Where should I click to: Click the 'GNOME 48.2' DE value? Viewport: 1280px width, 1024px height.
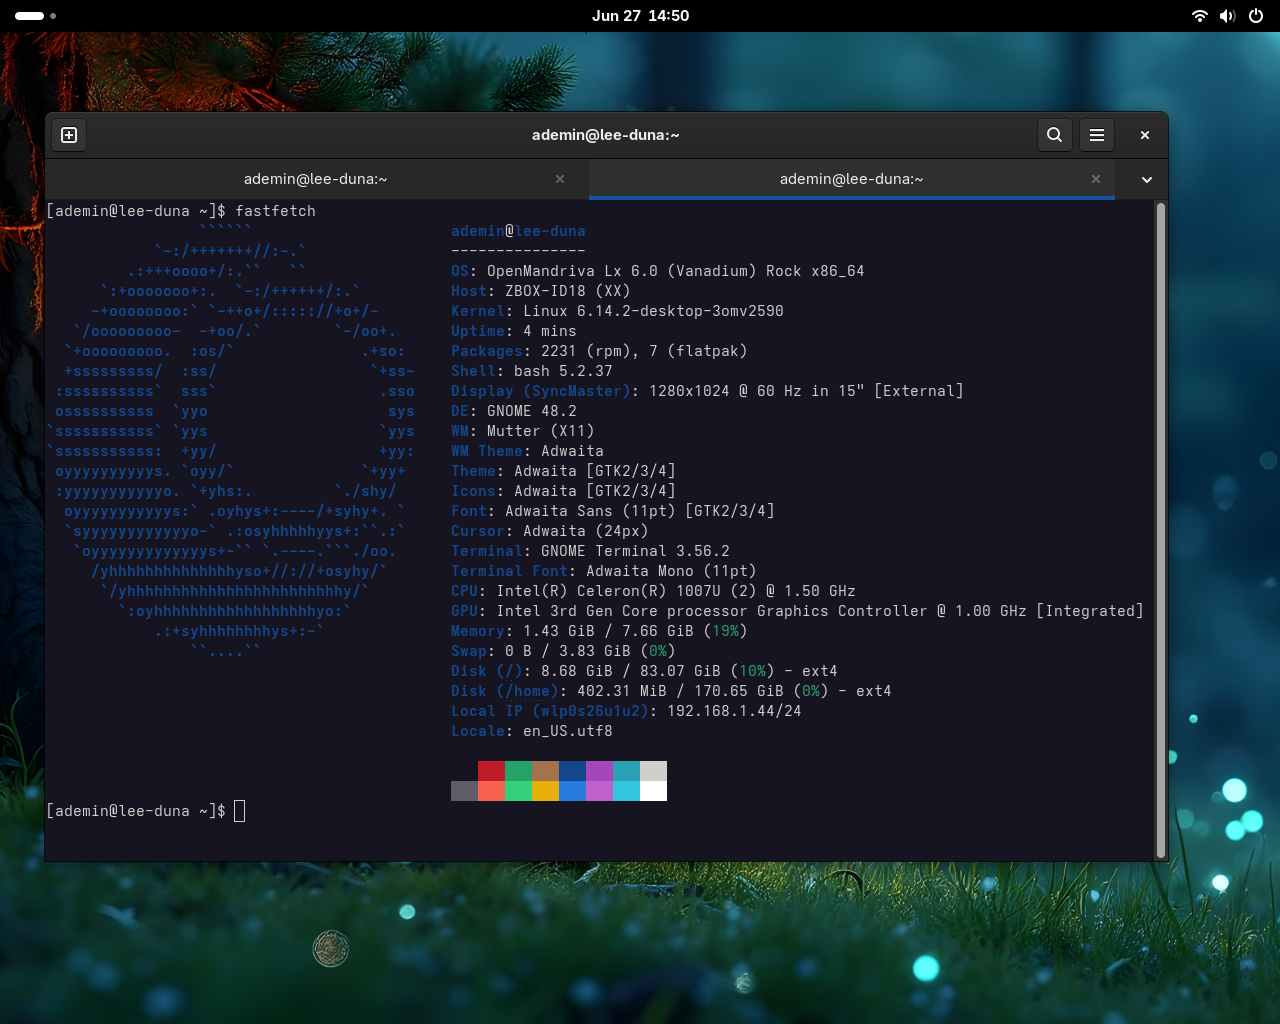[x=532, y=411]
